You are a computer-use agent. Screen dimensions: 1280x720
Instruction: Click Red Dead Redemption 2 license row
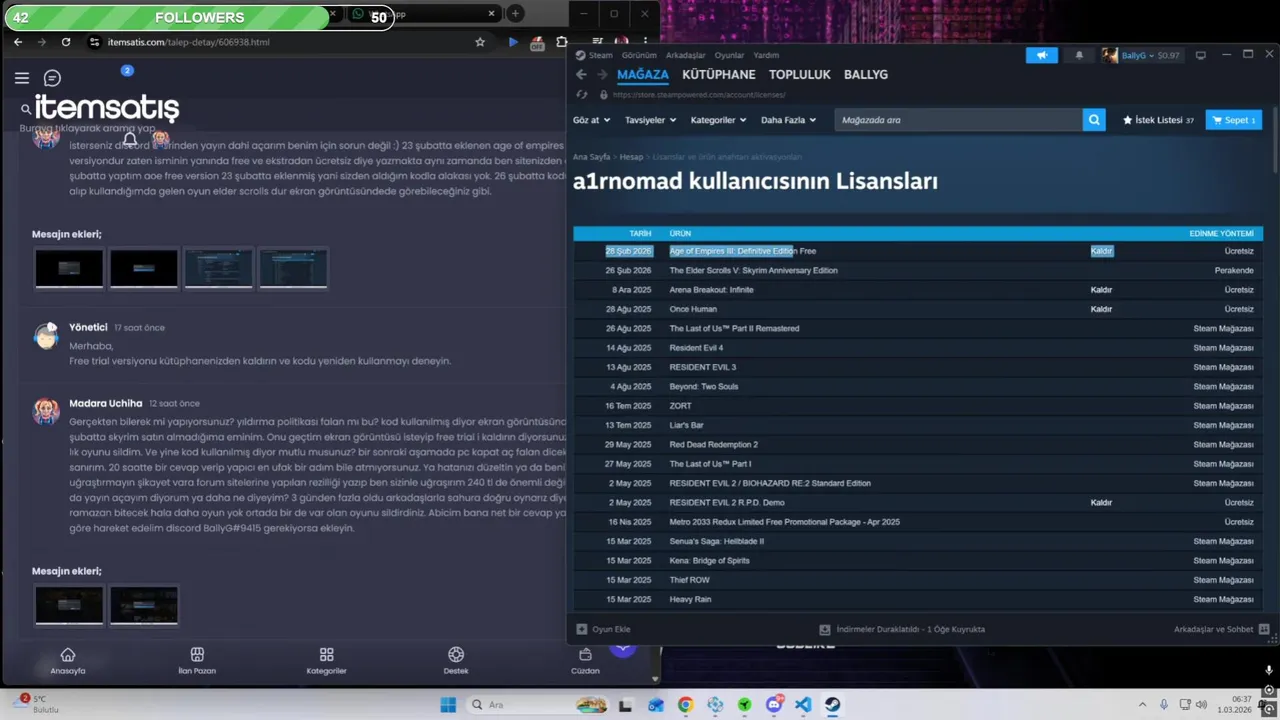pyautogui.click(x=918, y=445)
